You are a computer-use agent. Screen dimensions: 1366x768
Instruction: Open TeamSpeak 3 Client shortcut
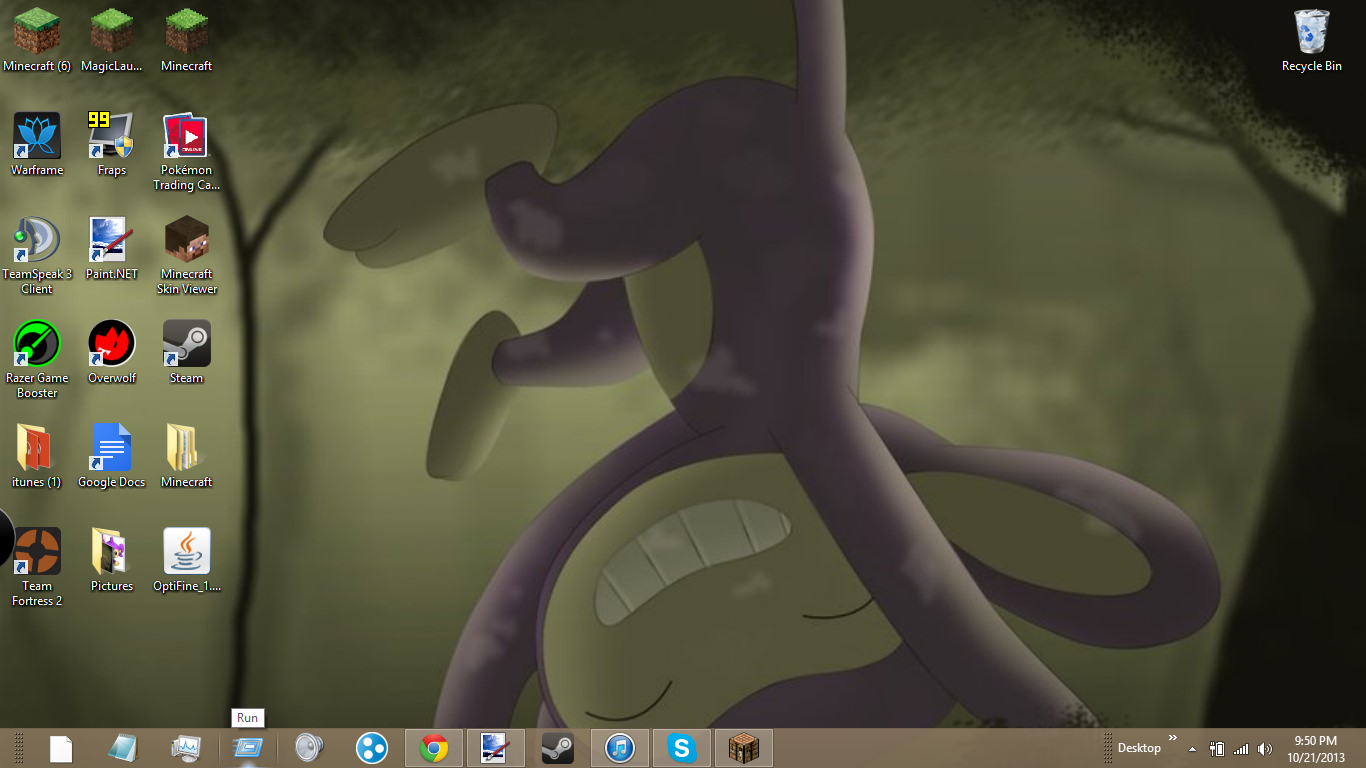37,256
